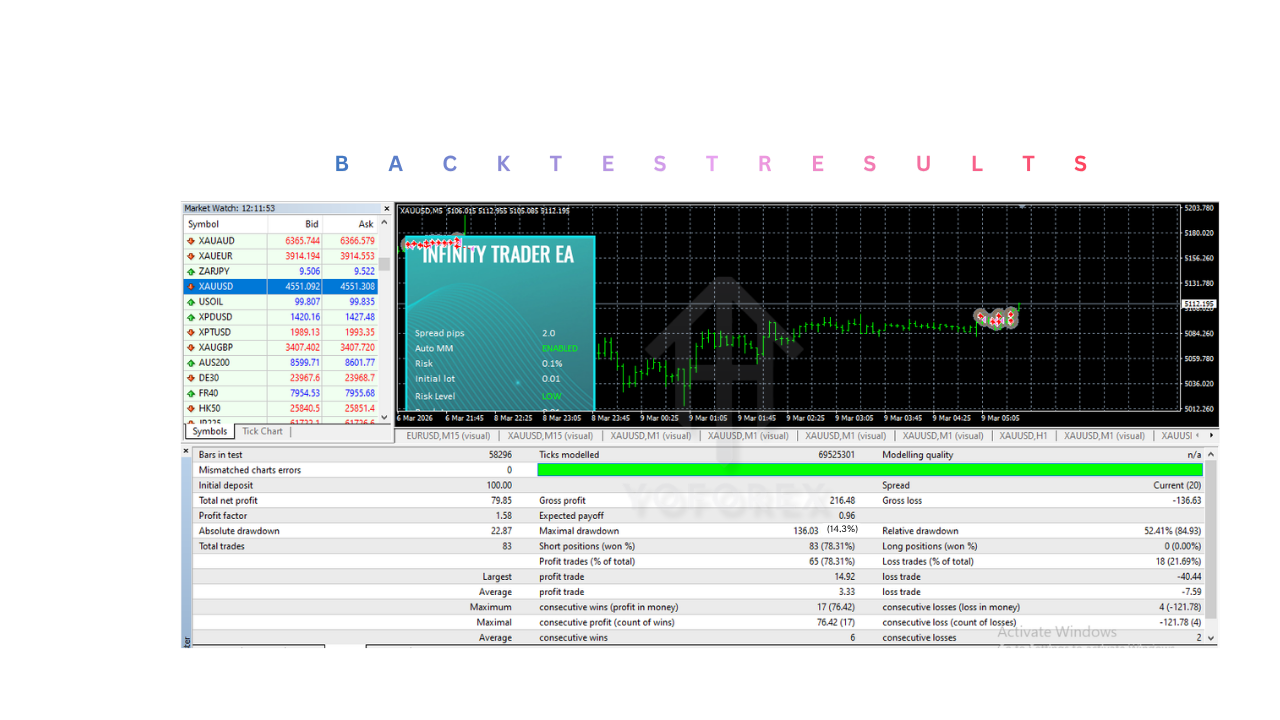Click the report panel scroll-down arrow
Viewport: 1280px width, 720px height.
click(1212, 638)
